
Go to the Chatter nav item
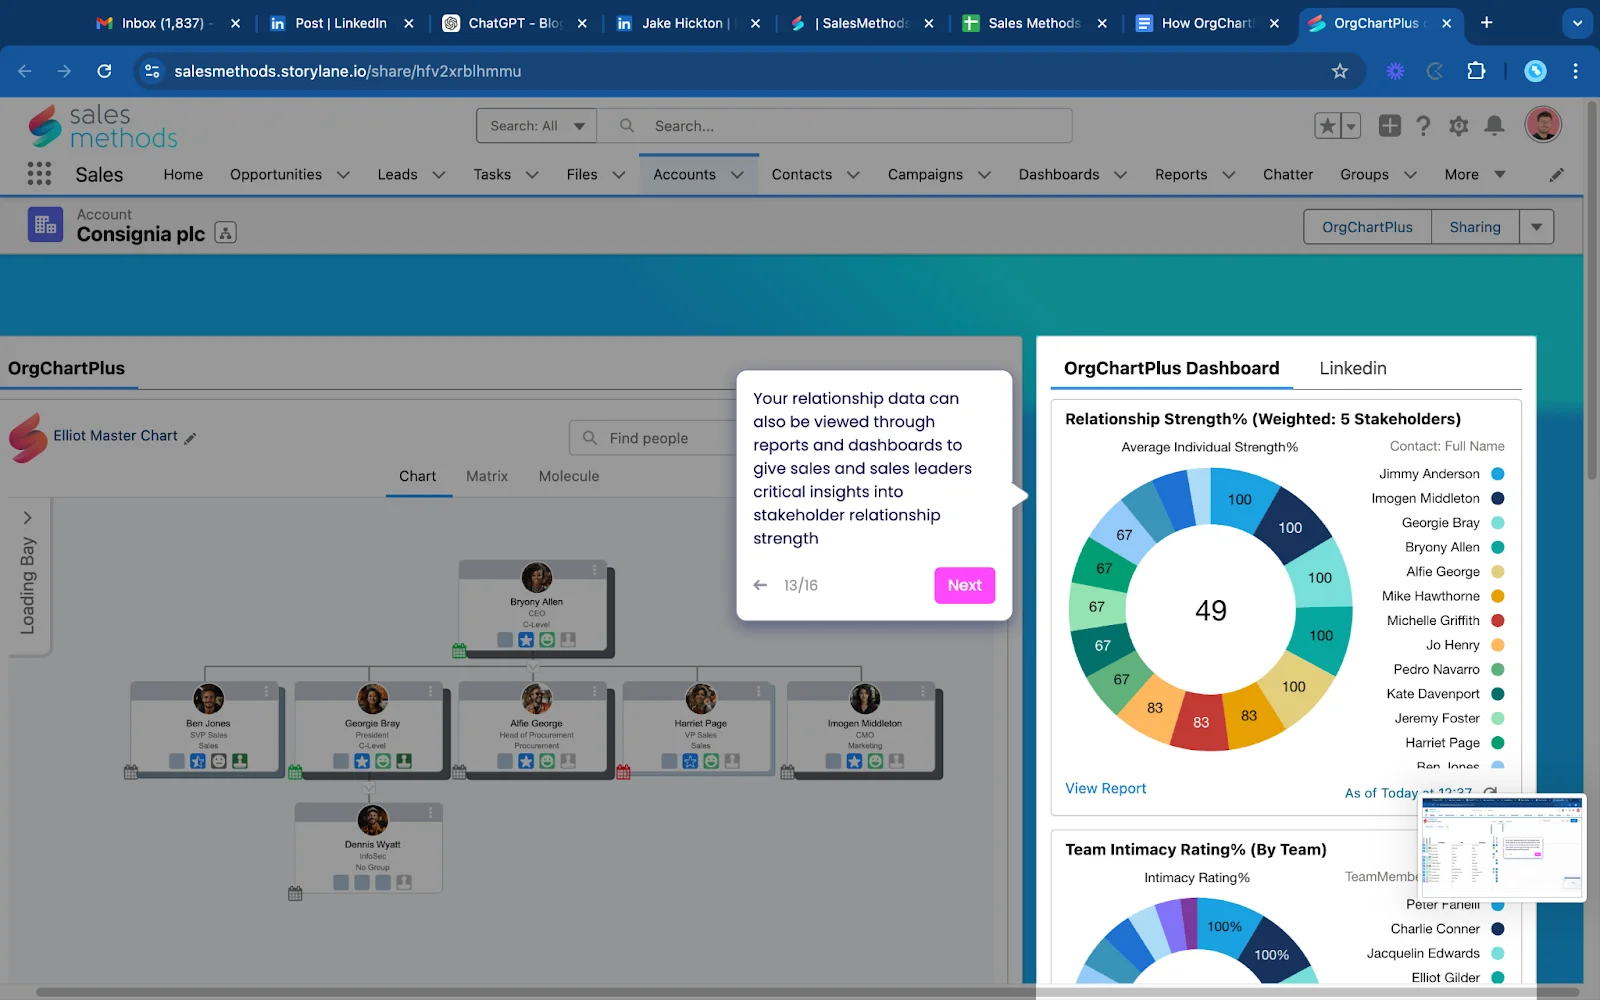pos(1288,174)
